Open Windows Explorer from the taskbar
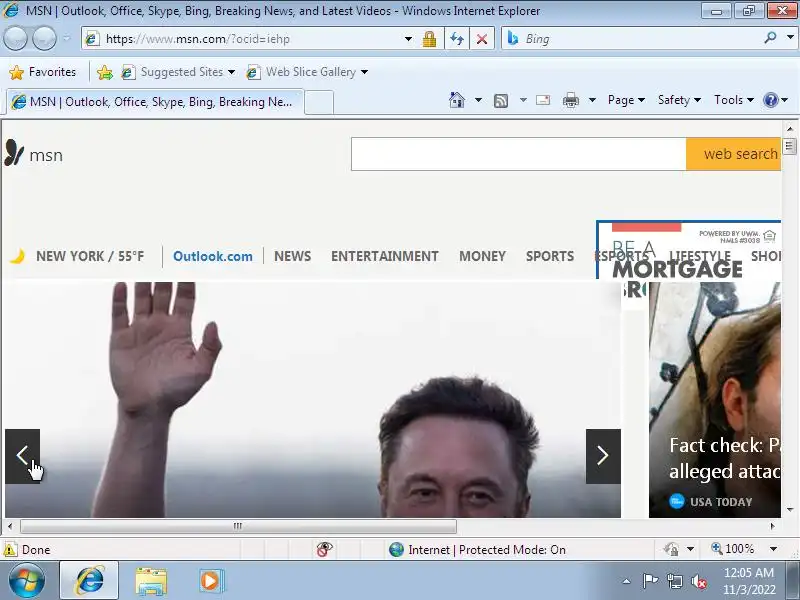The image size is (800, 600). point(151,581)
